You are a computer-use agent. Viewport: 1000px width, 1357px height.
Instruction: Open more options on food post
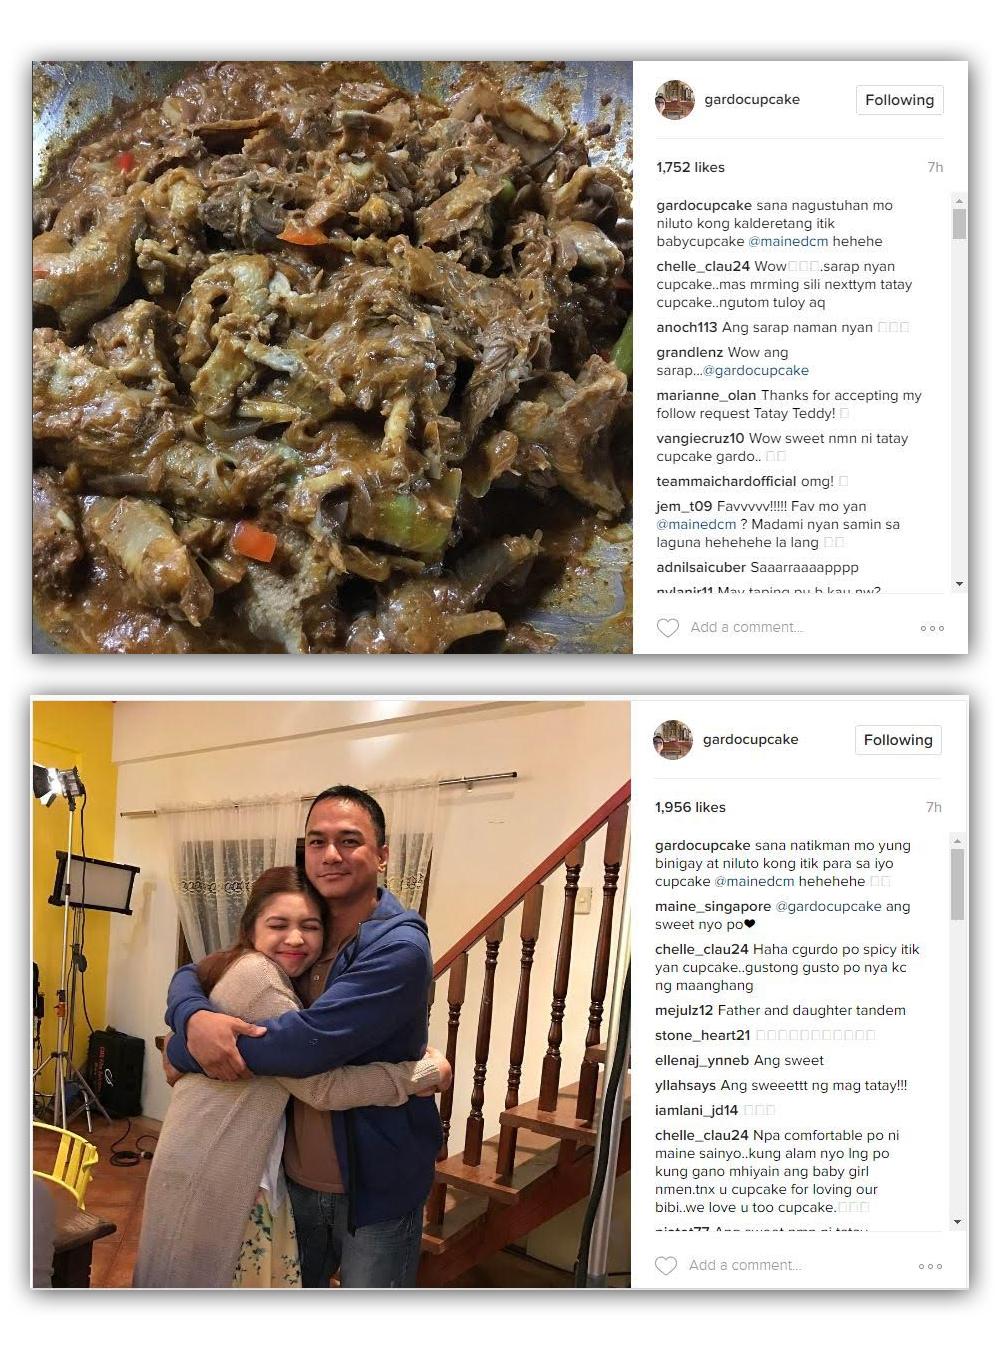[x=932, y=628]
